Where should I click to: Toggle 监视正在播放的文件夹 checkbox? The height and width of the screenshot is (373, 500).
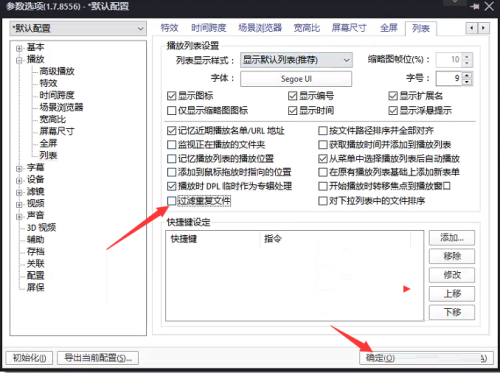(171, 145)
